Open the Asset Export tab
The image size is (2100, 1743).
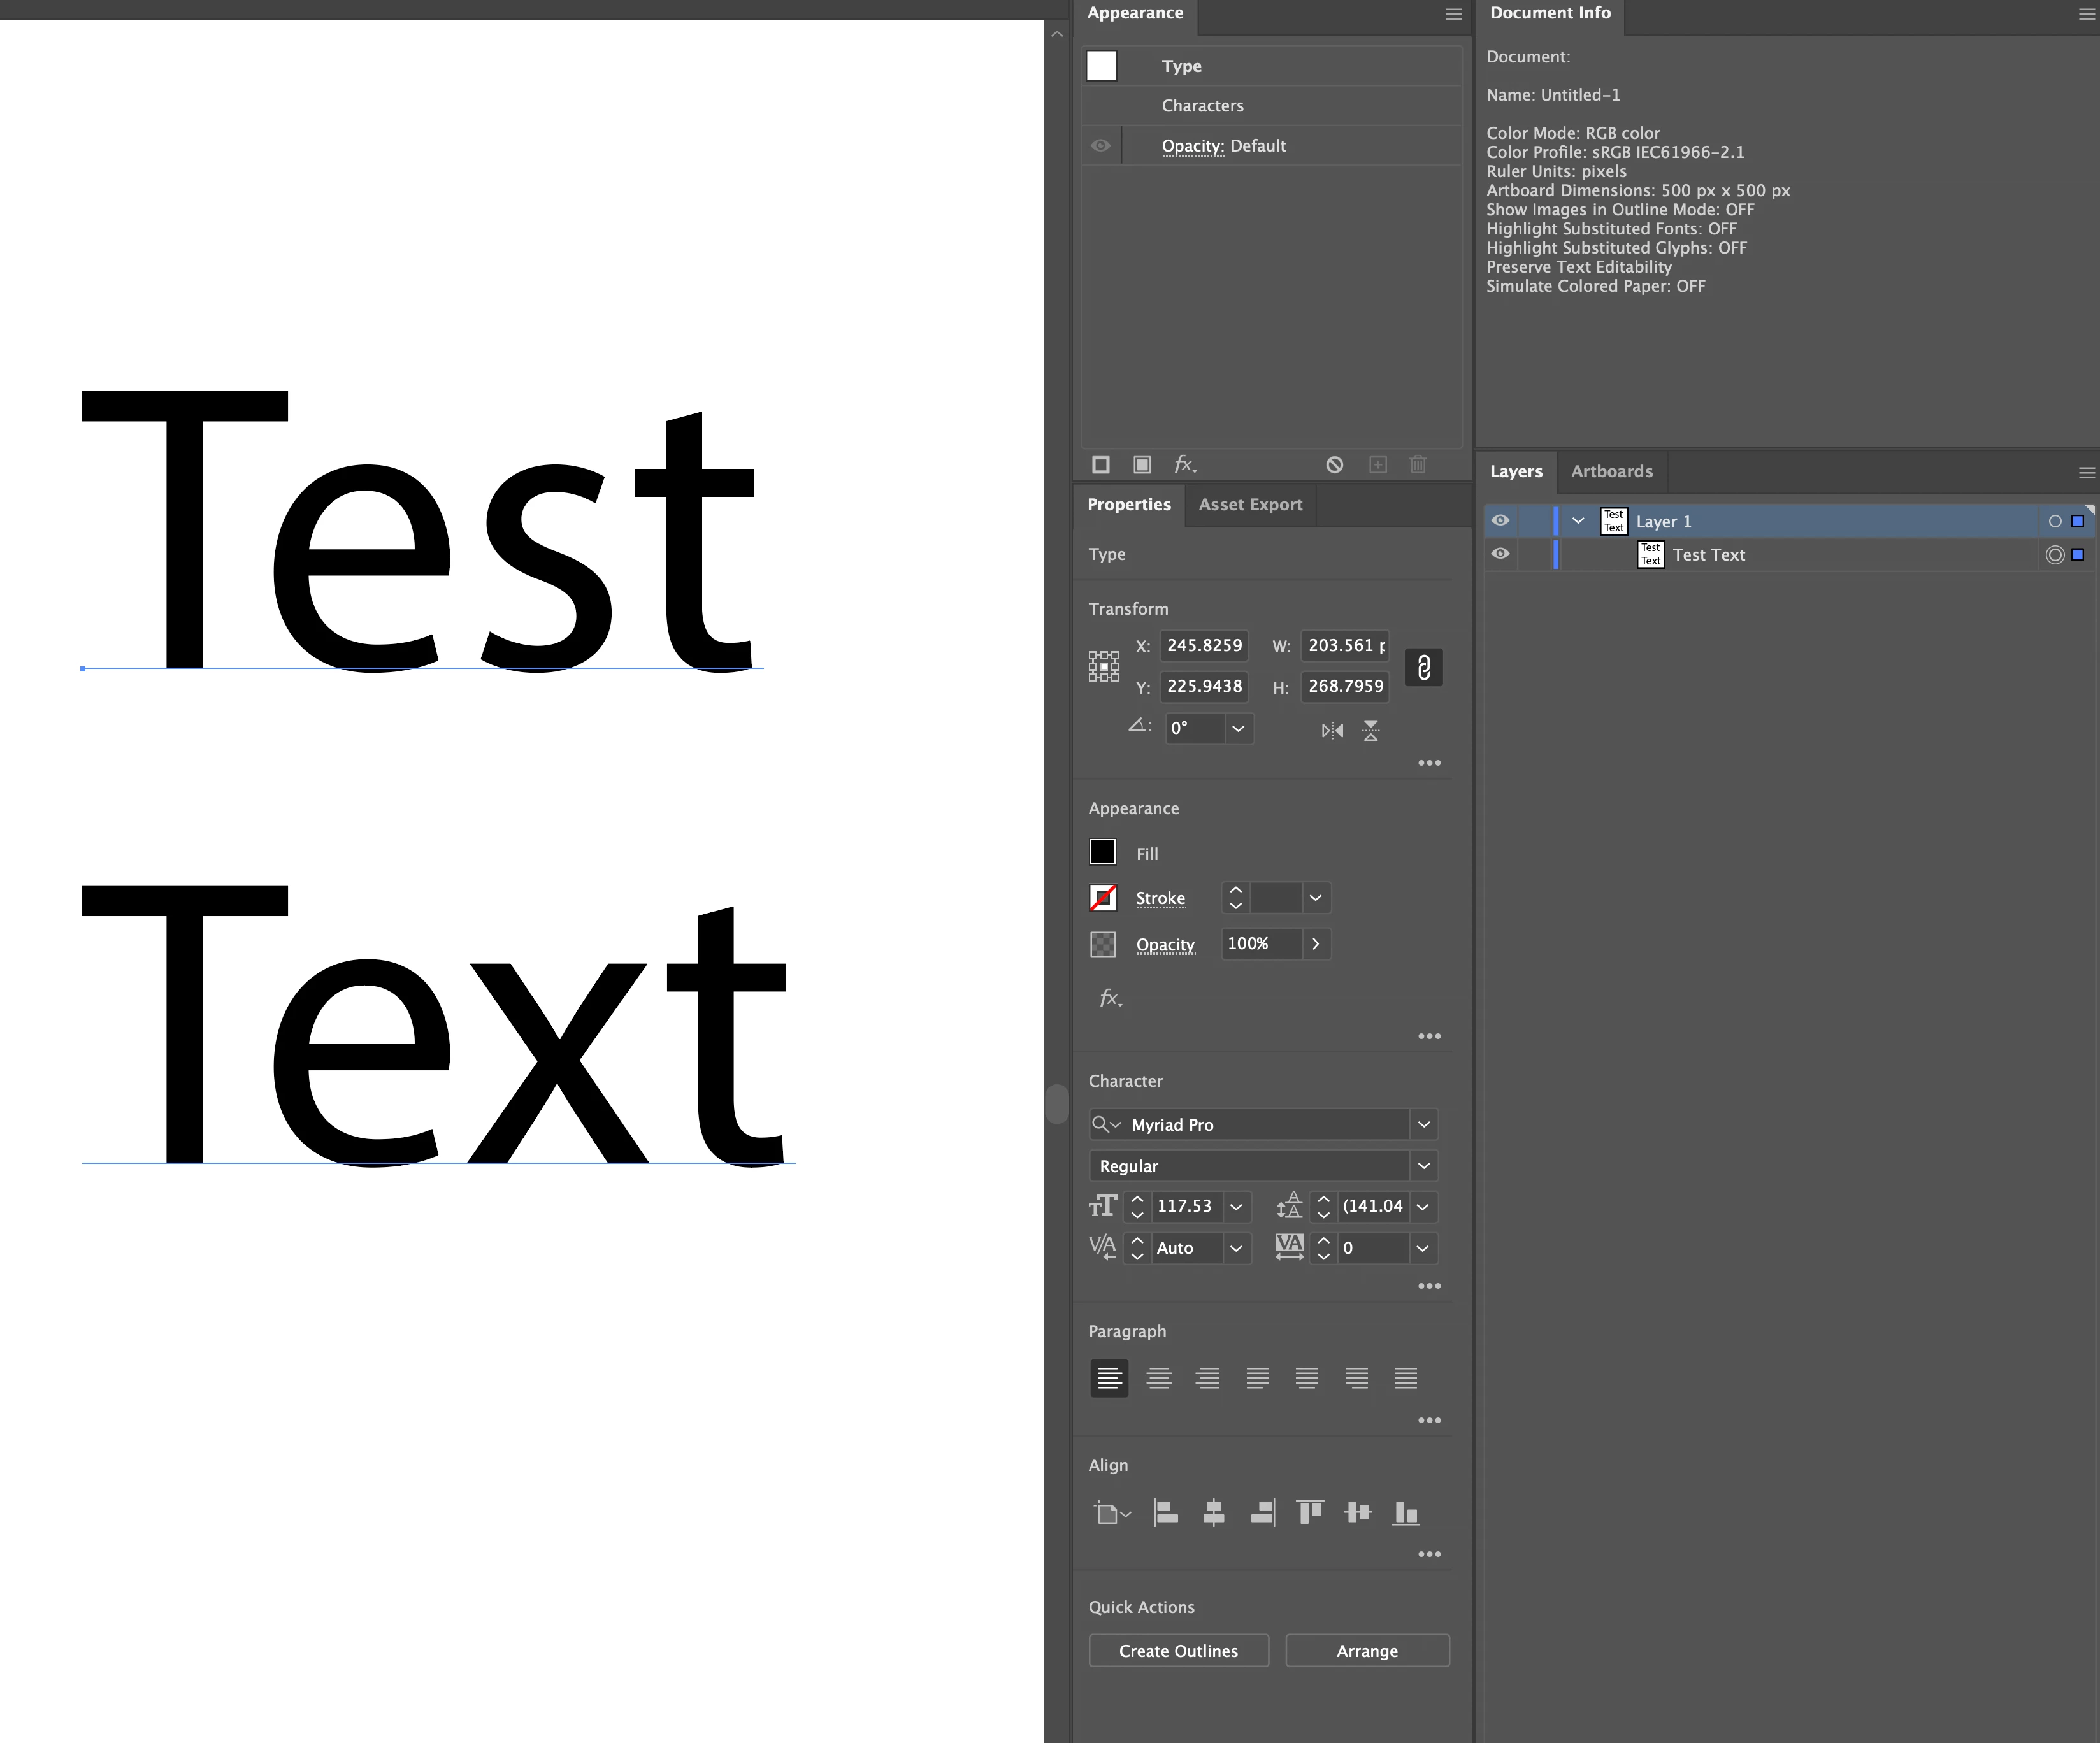(1250, 504)
